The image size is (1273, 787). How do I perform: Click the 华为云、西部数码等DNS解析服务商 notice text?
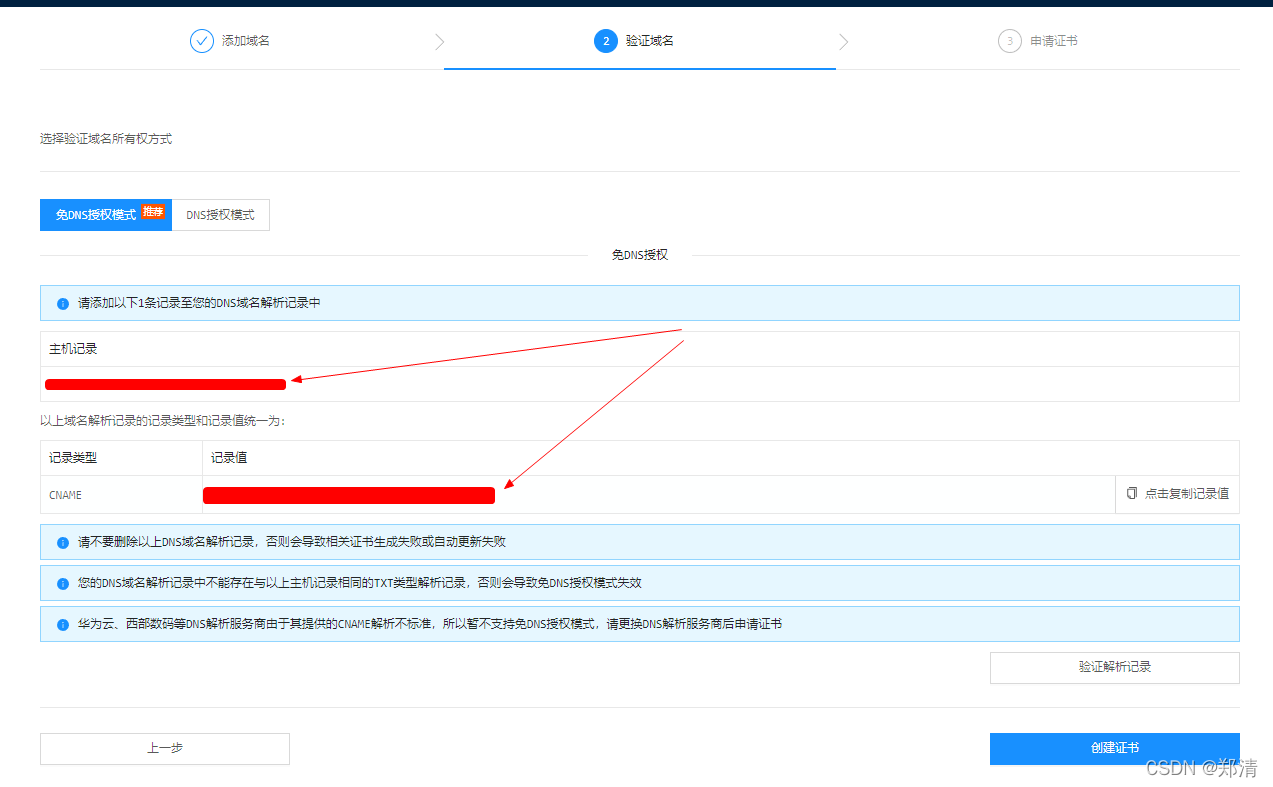coord(430,624)
